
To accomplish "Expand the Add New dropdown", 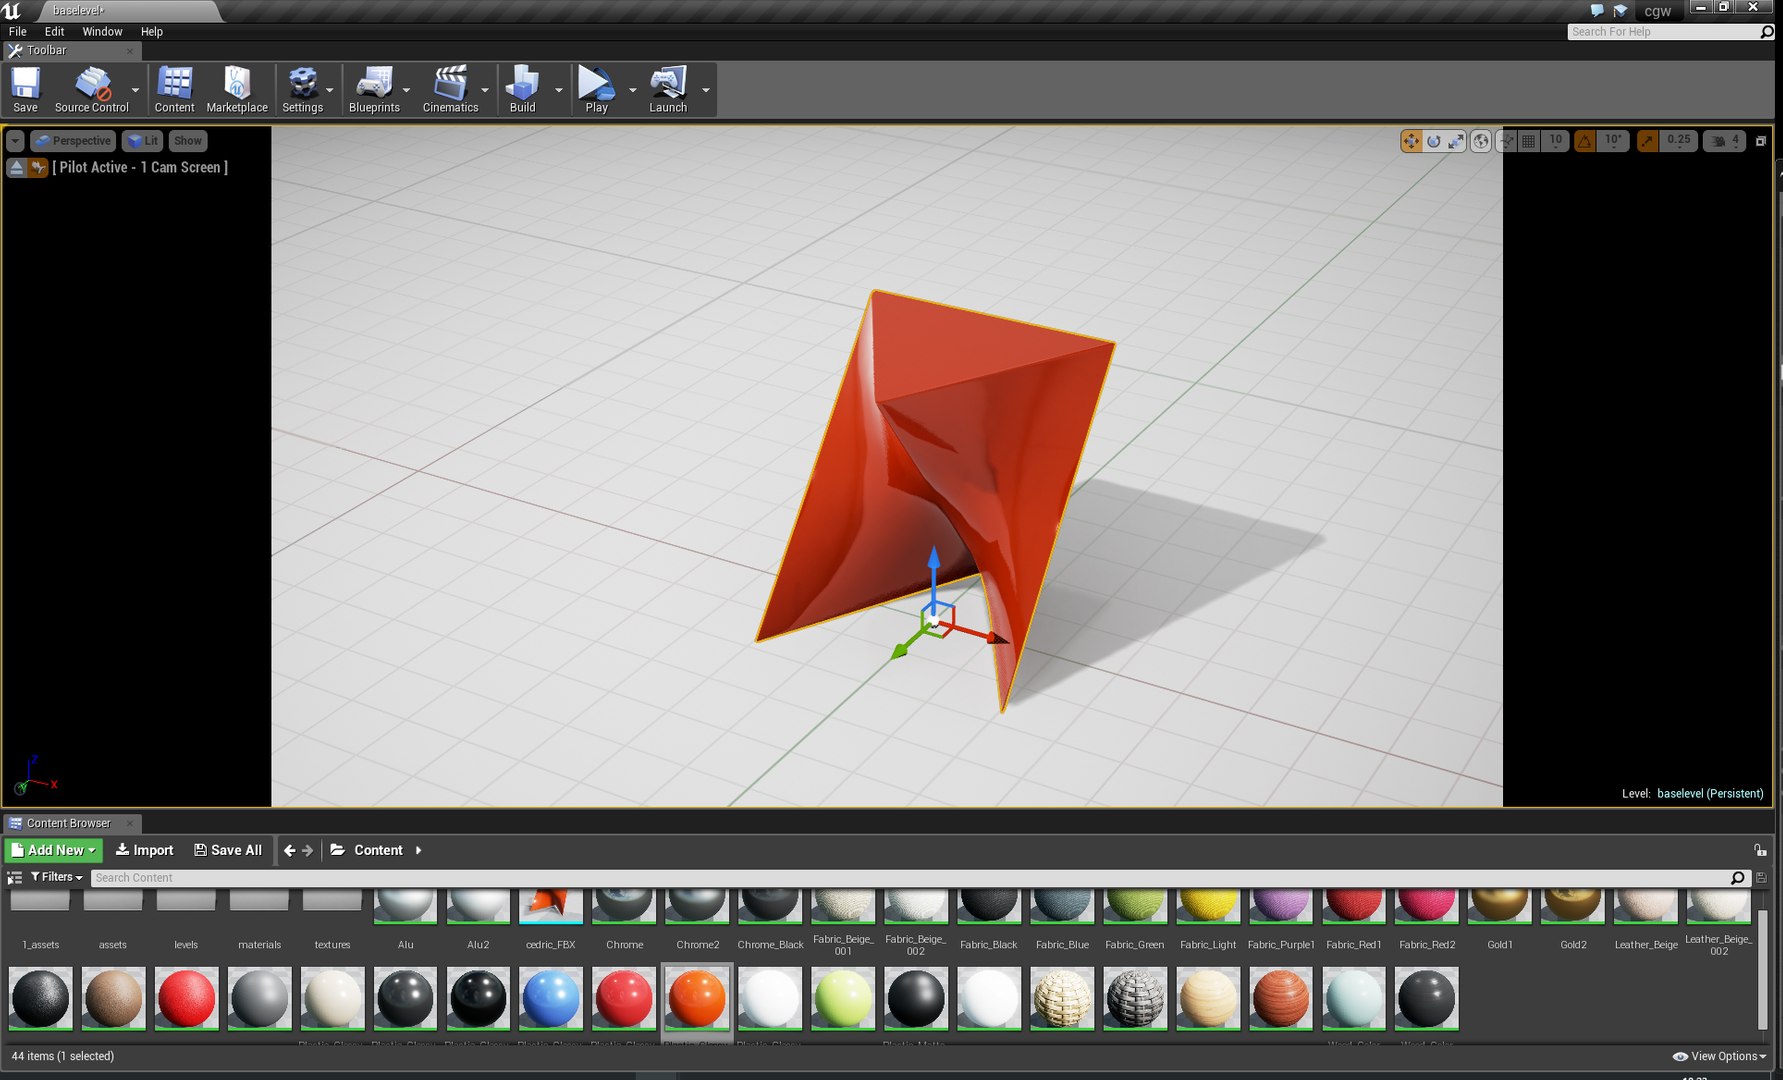I will [x=54, y=850].
